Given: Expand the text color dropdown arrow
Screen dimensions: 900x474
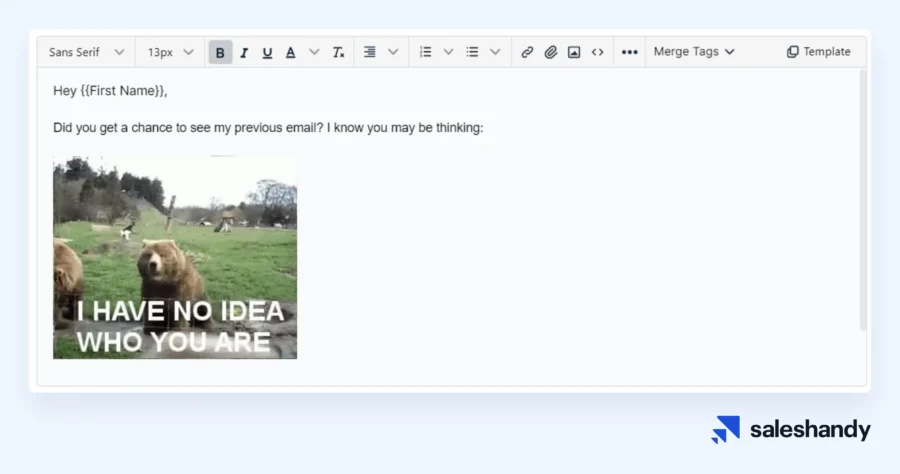Looking at the screenshot, I should [314, 52].
